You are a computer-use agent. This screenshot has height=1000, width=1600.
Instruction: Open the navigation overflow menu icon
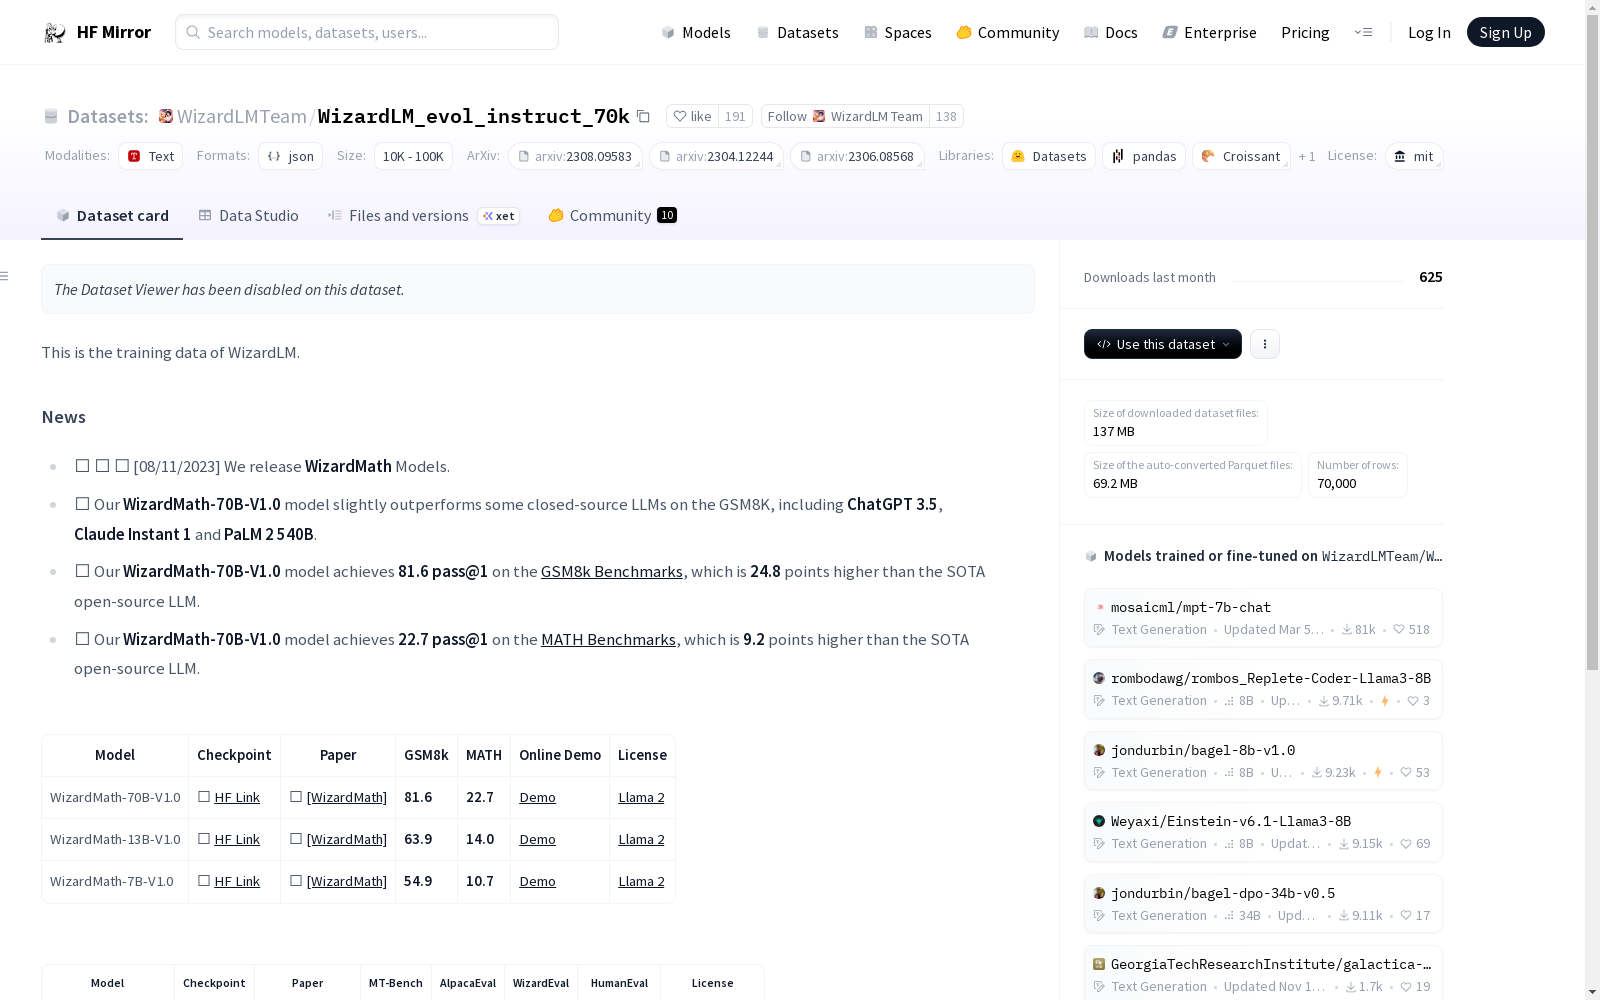[x=1363, y=32]
